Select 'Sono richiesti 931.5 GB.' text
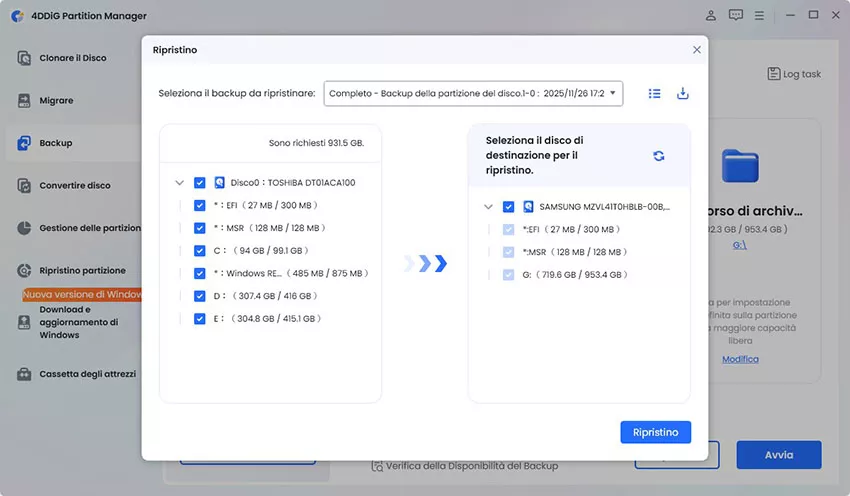This screenshot has height=496, width=850. (x=317, y=143)
